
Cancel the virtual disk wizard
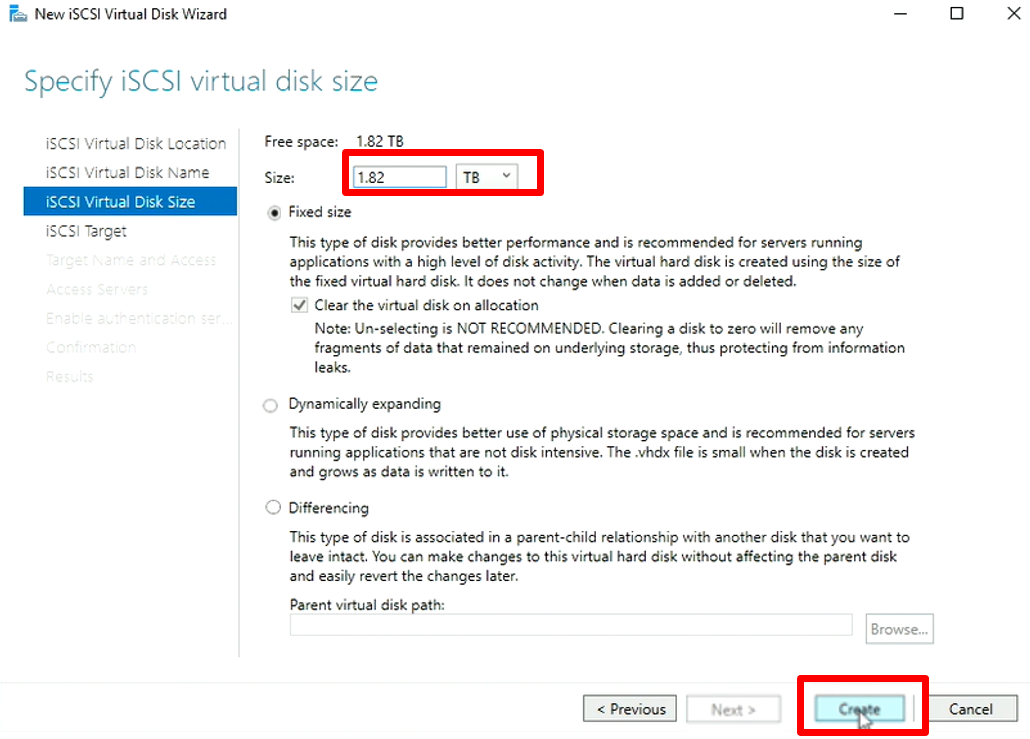pos(970,709)
